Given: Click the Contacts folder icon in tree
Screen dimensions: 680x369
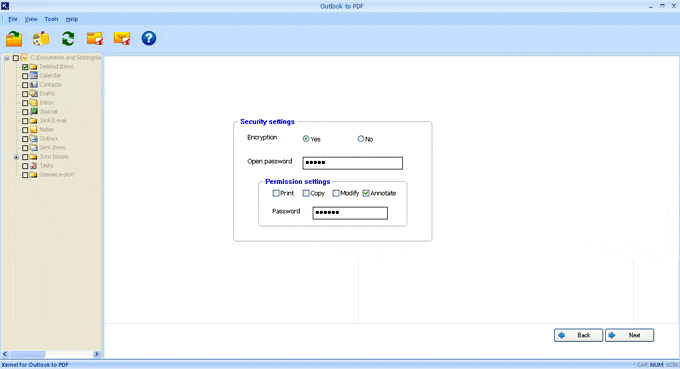Looking at the screenshot, I should [33, 85].
